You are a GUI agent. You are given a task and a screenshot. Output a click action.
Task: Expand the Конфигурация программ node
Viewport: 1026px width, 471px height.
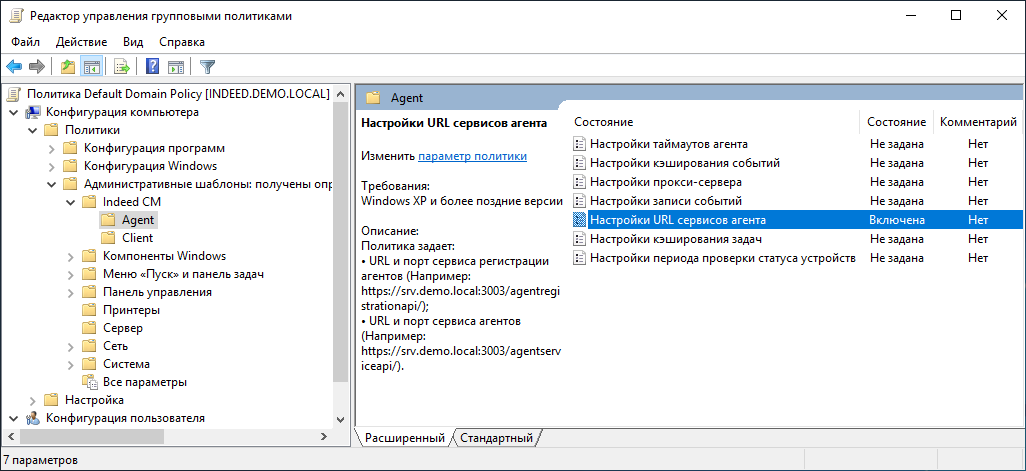pos(52,148)
